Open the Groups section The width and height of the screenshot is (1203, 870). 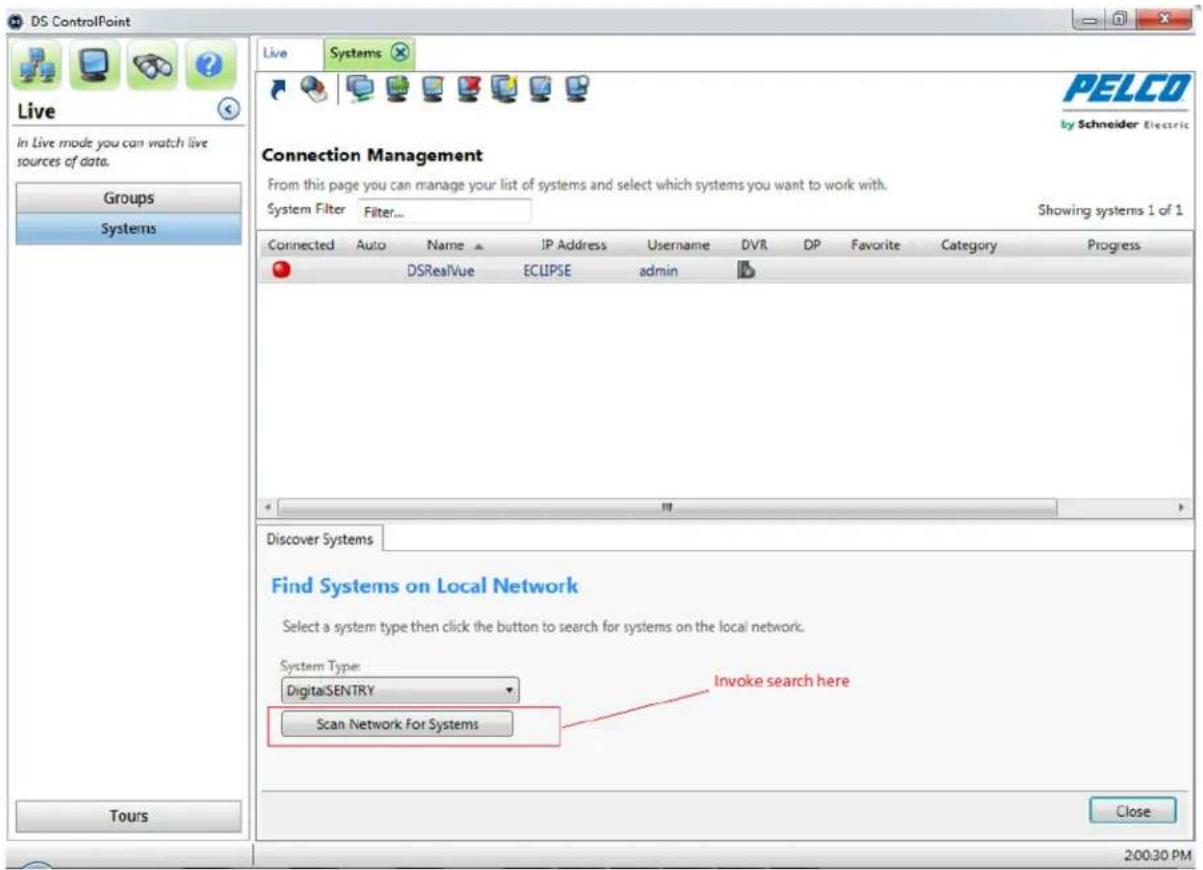[129, 198]
